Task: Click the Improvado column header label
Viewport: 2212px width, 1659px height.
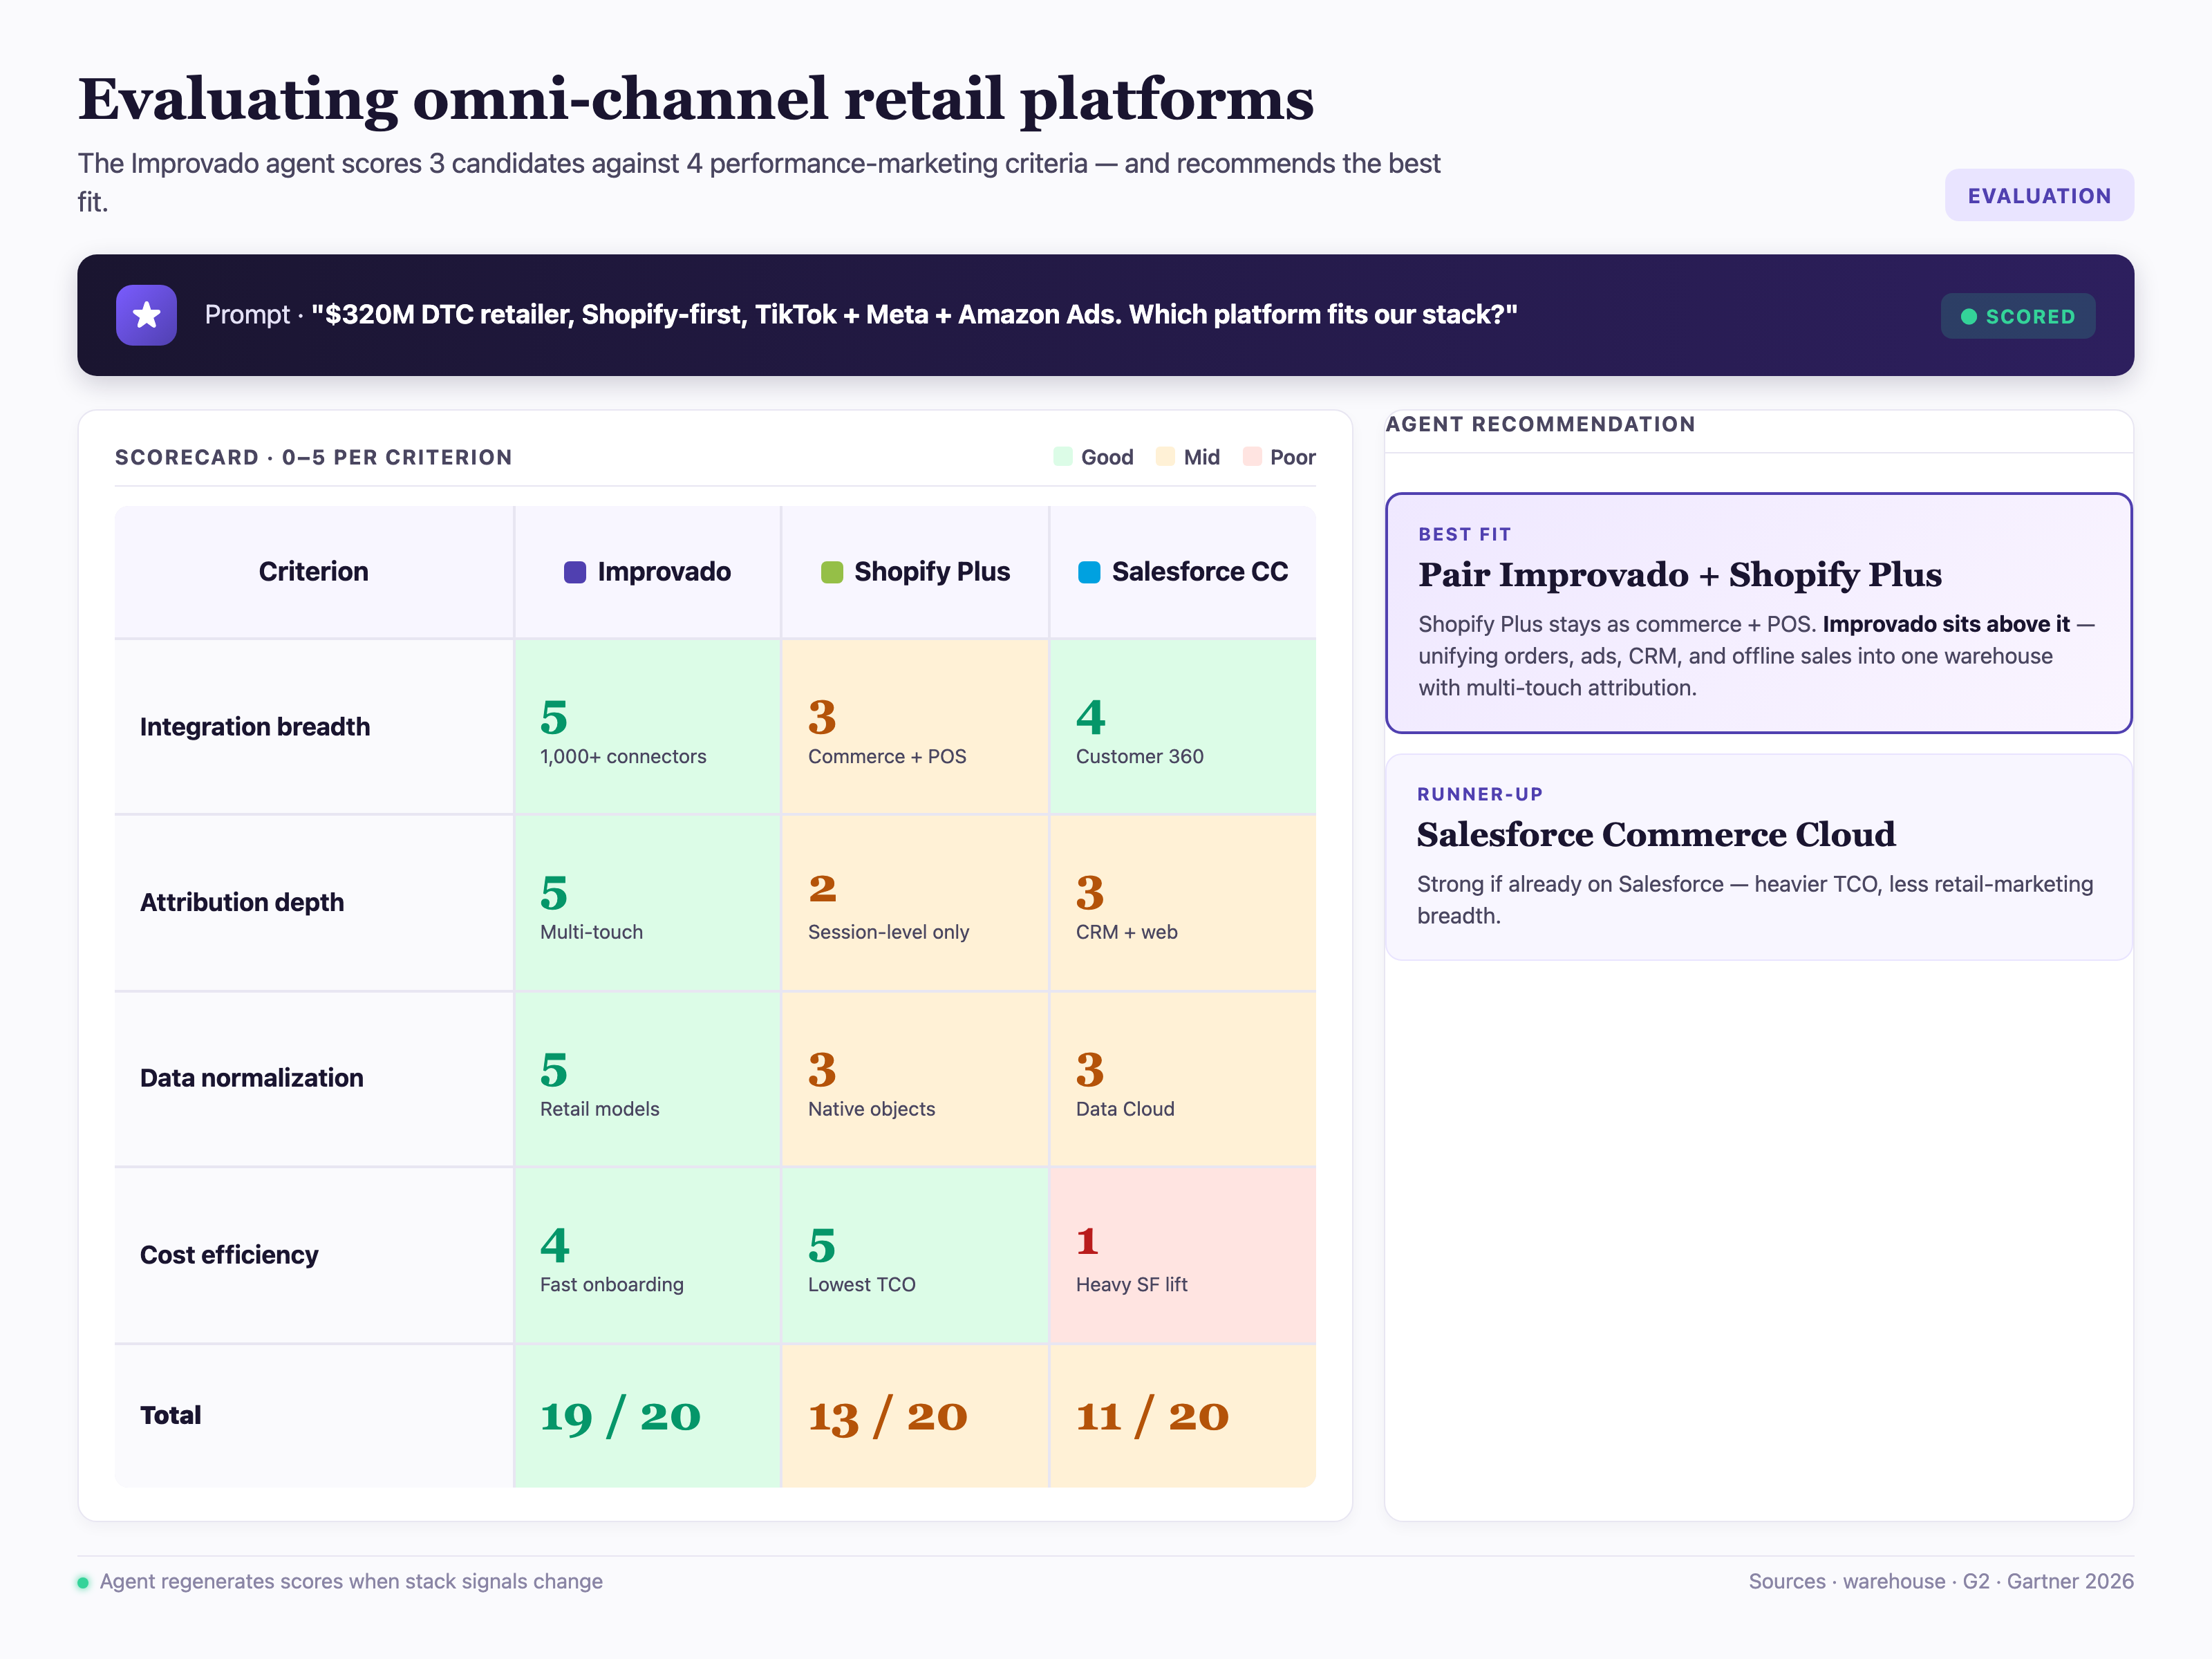Action: [x=664, y=572]
